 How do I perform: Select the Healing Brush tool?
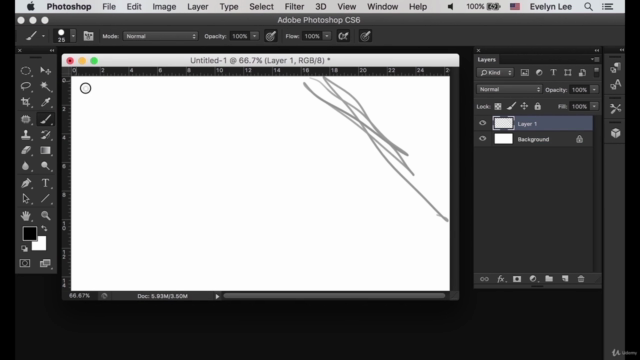pyautogui.click(x=26, y=119)
